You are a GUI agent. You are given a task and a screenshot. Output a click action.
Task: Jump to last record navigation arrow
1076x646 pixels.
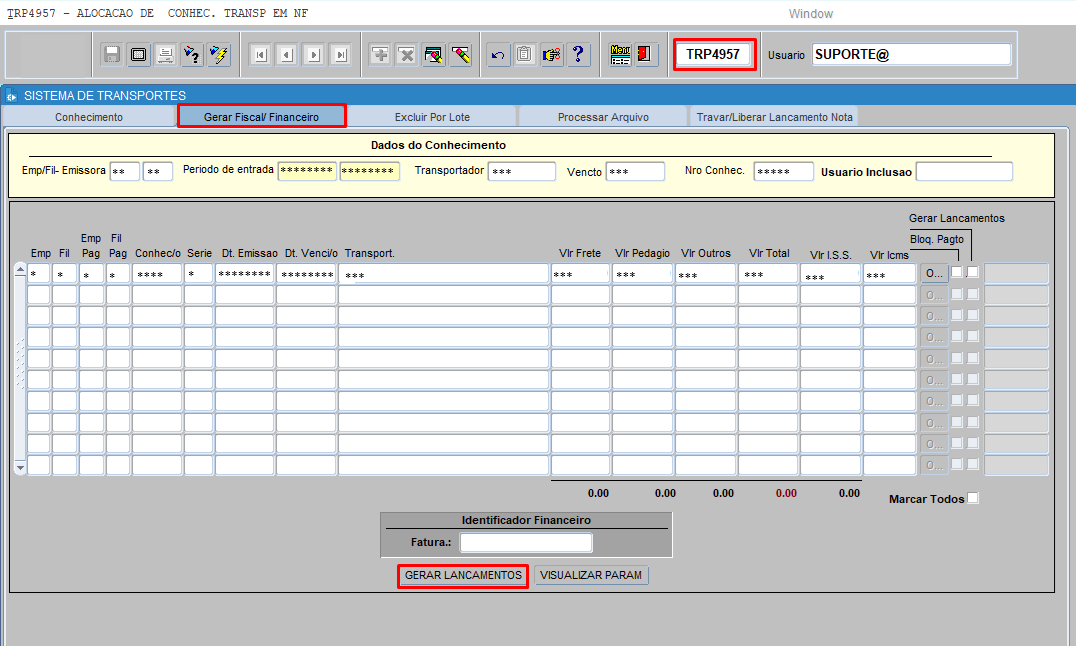tap(340, 55)
